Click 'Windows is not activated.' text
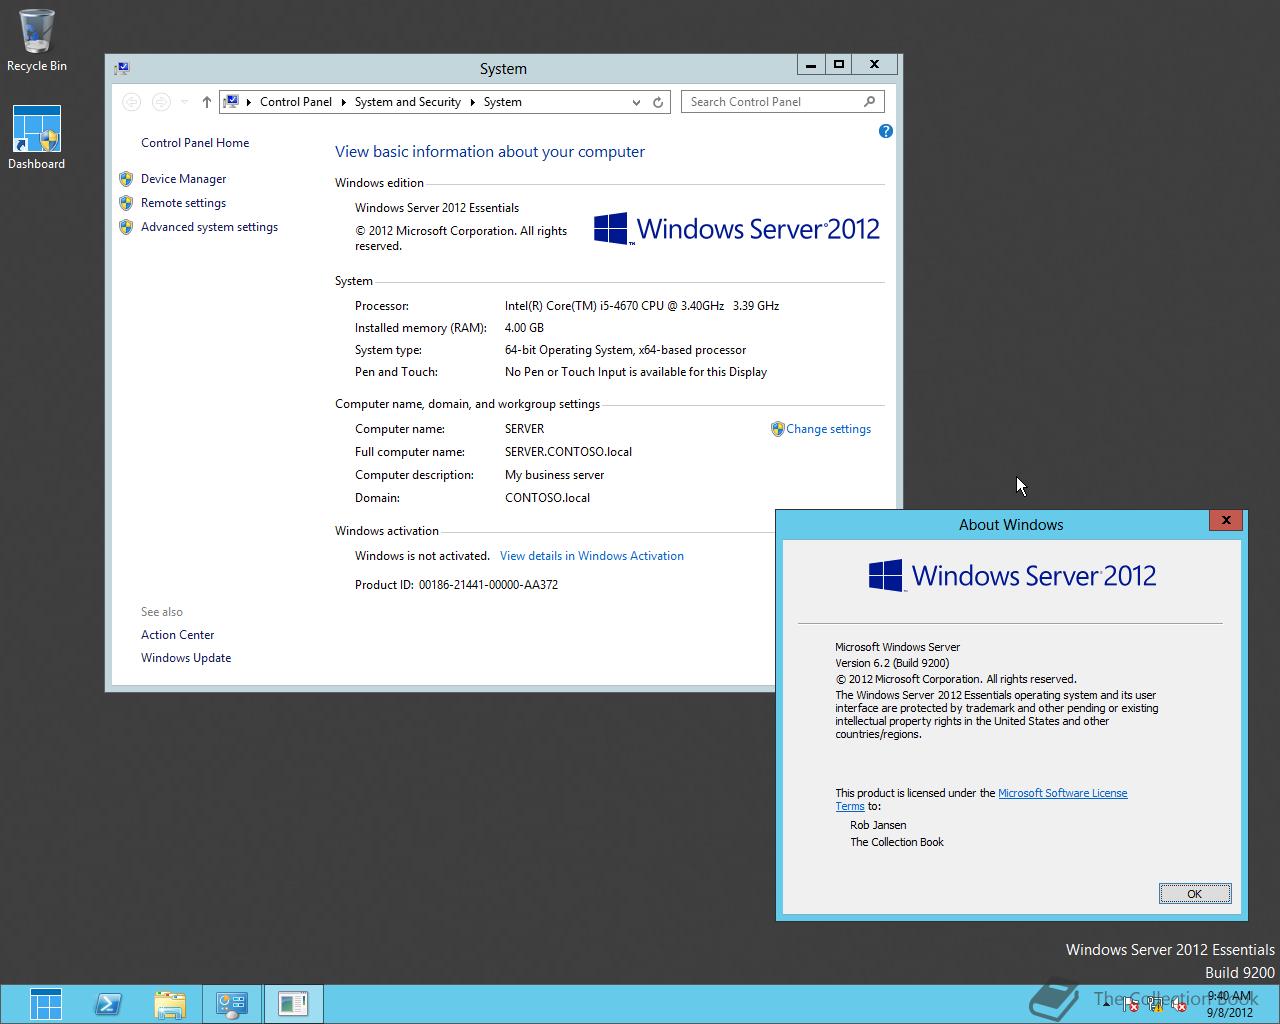This screenshot has width=1280, height=1024. (422, 556)
